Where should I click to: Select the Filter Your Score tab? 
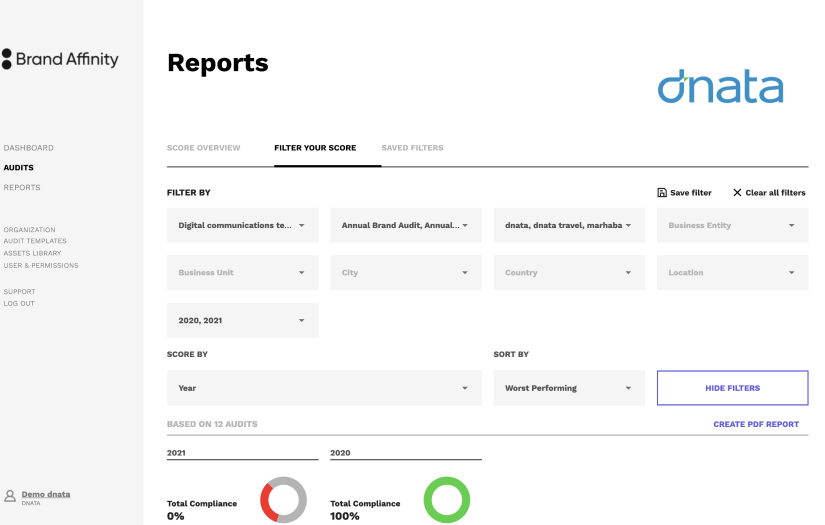(315, 148)
